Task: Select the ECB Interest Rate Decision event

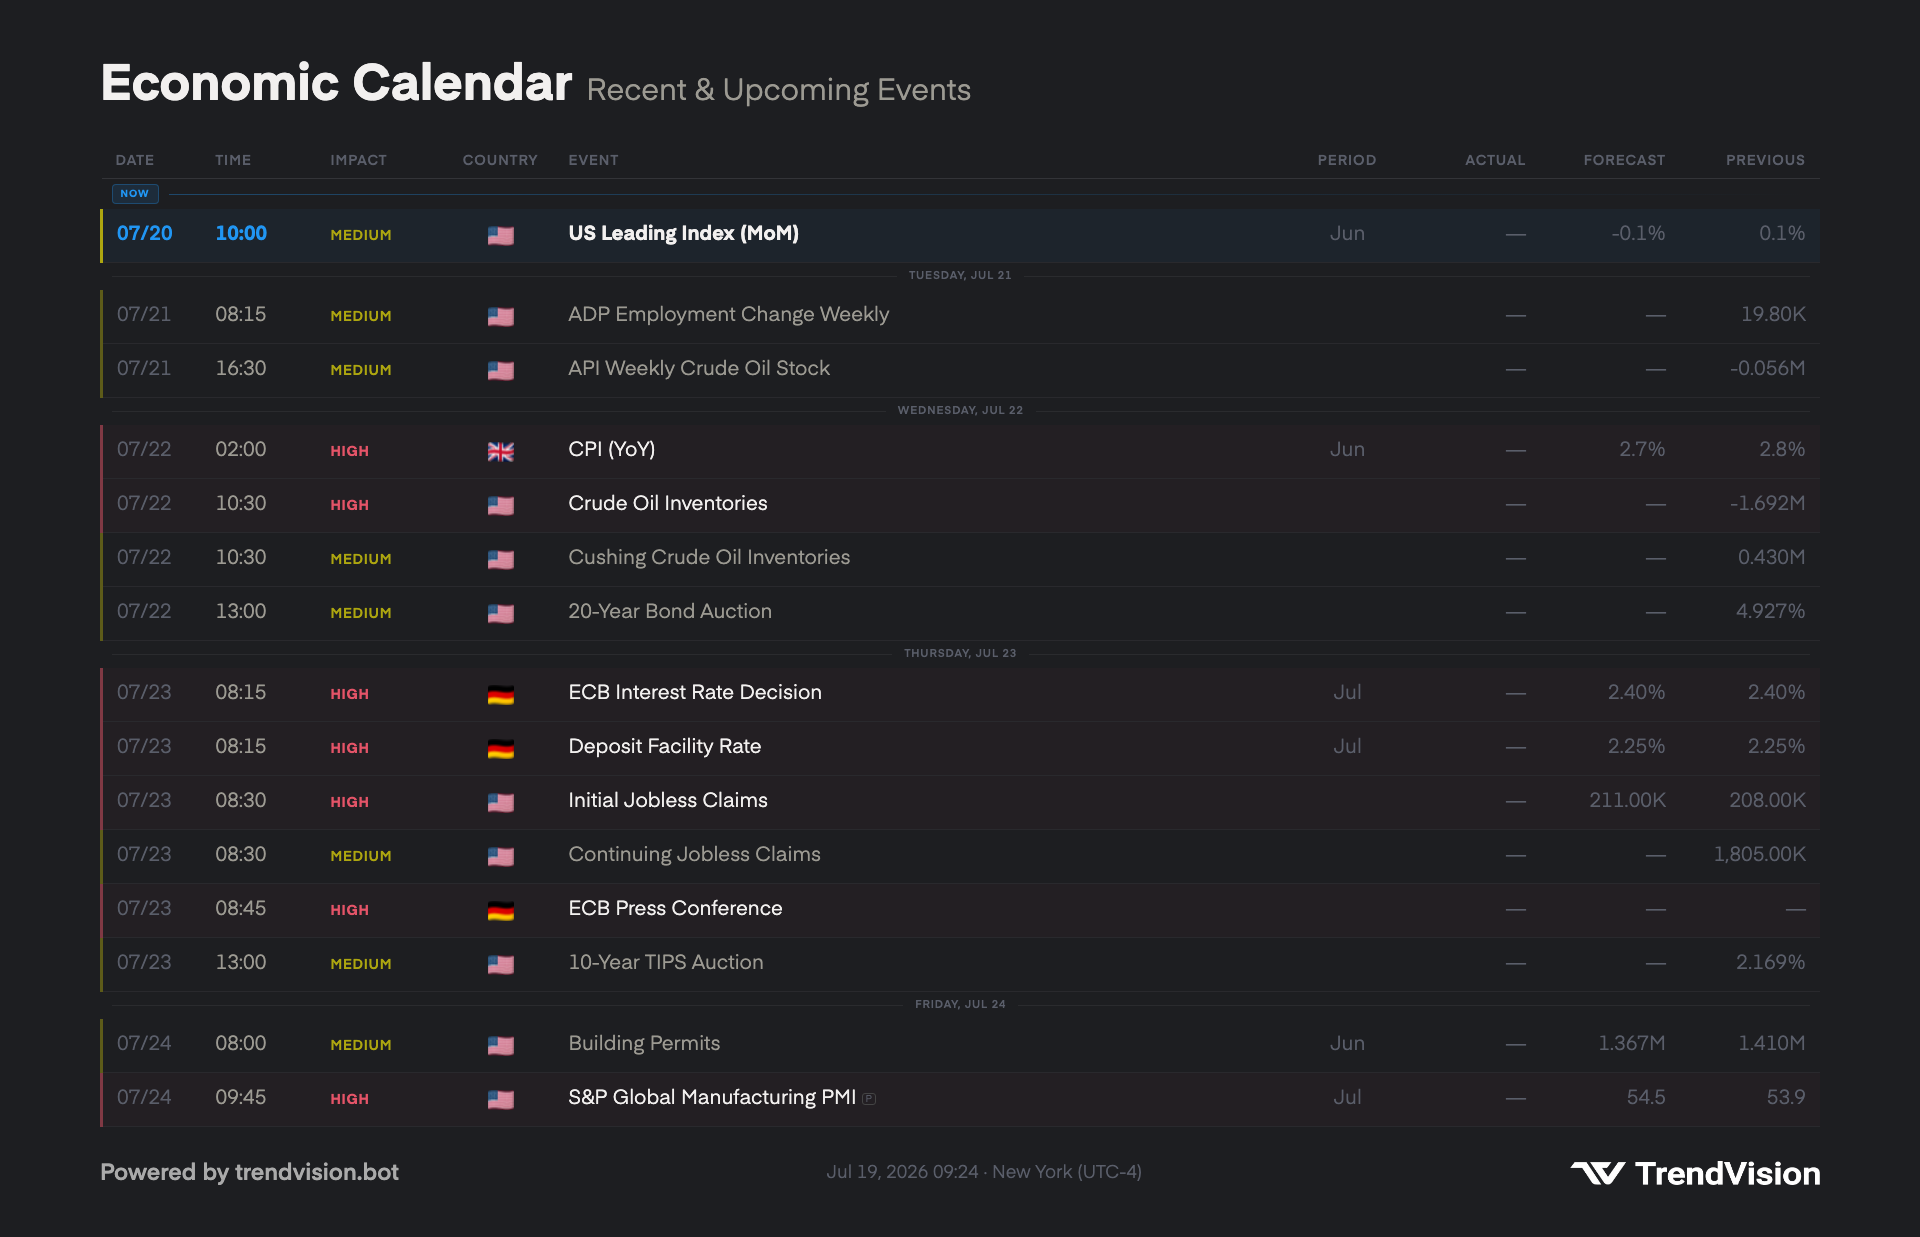Action: (x=695, y=692)
